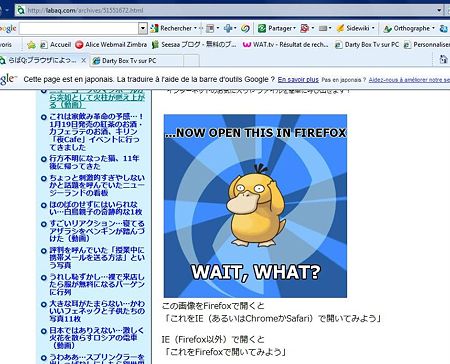
Task: Open a new blank tab
Action: point(191,61)
